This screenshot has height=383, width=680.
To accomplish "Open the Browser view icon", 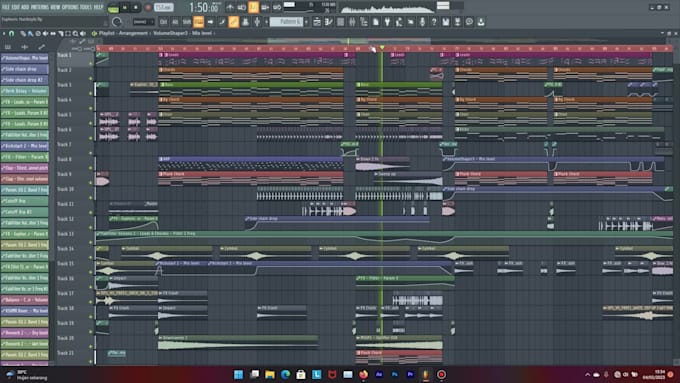I will pos(364,22).
